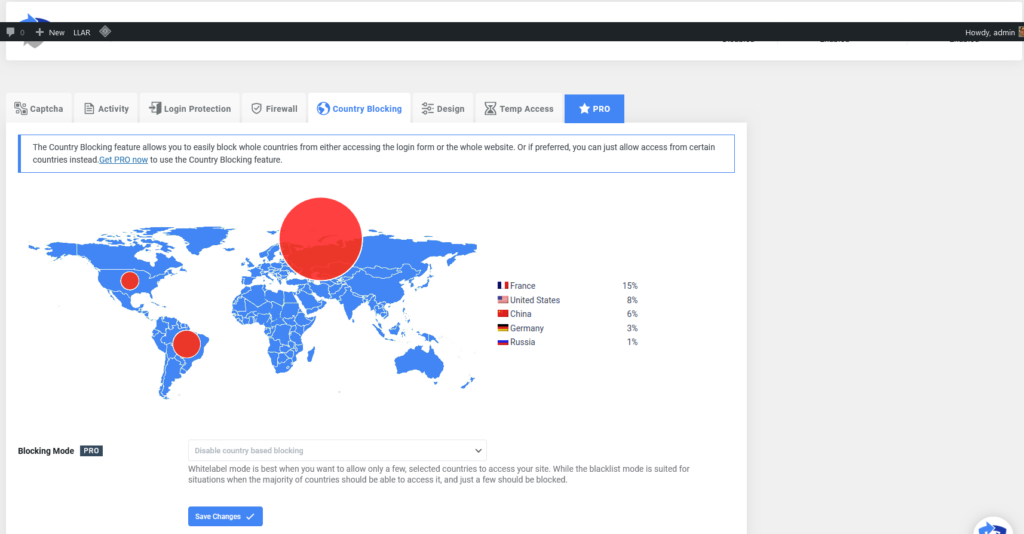Click the China country label
This screenshot has height=534, width=1024.
point(520,314)
